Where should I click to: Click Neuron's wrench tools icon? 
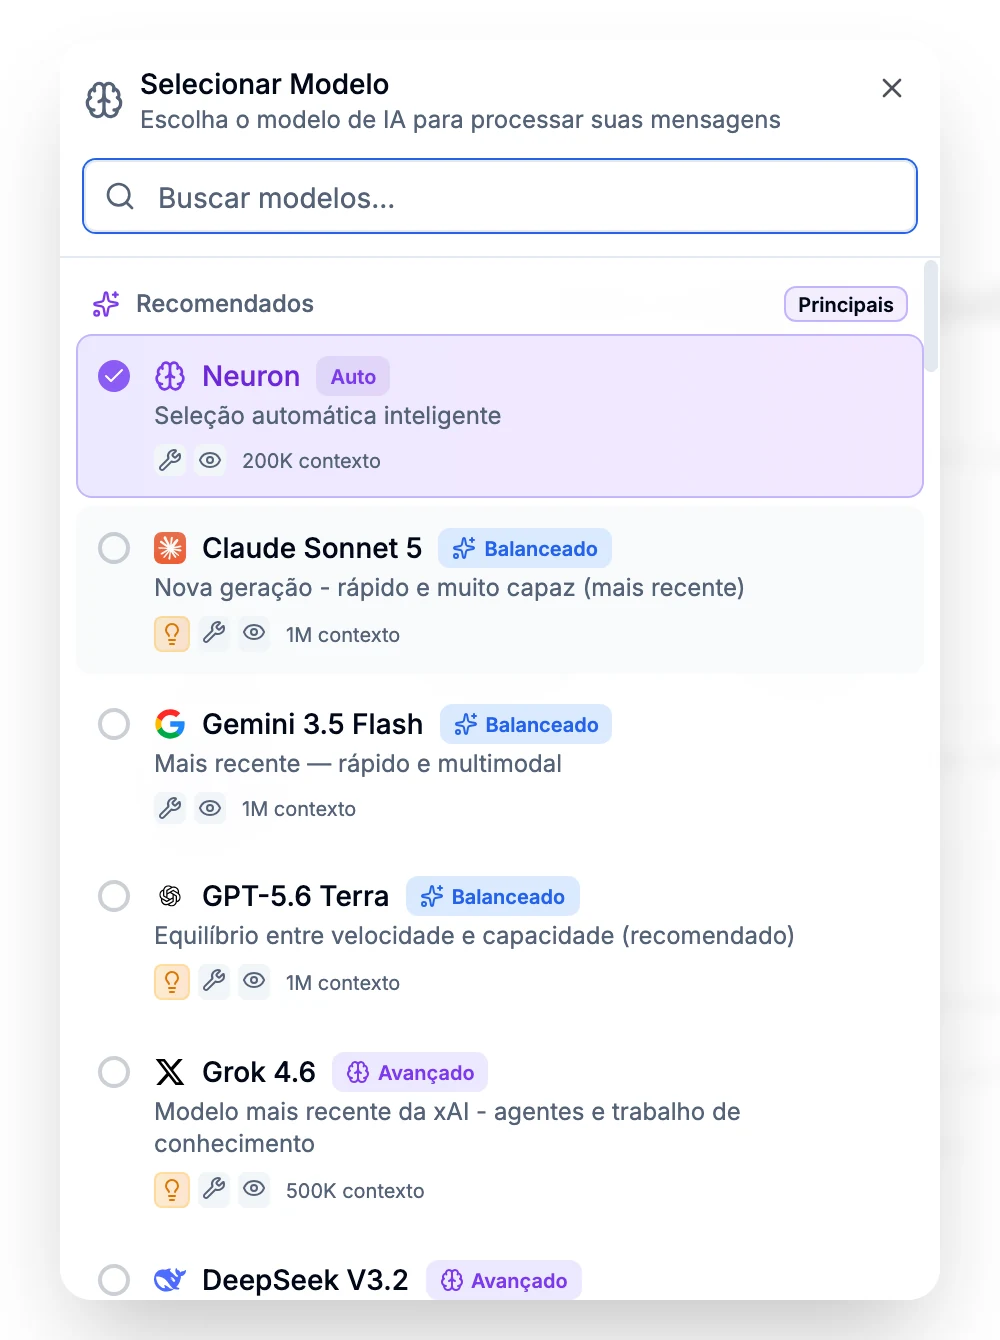click(x=170, y=460)
